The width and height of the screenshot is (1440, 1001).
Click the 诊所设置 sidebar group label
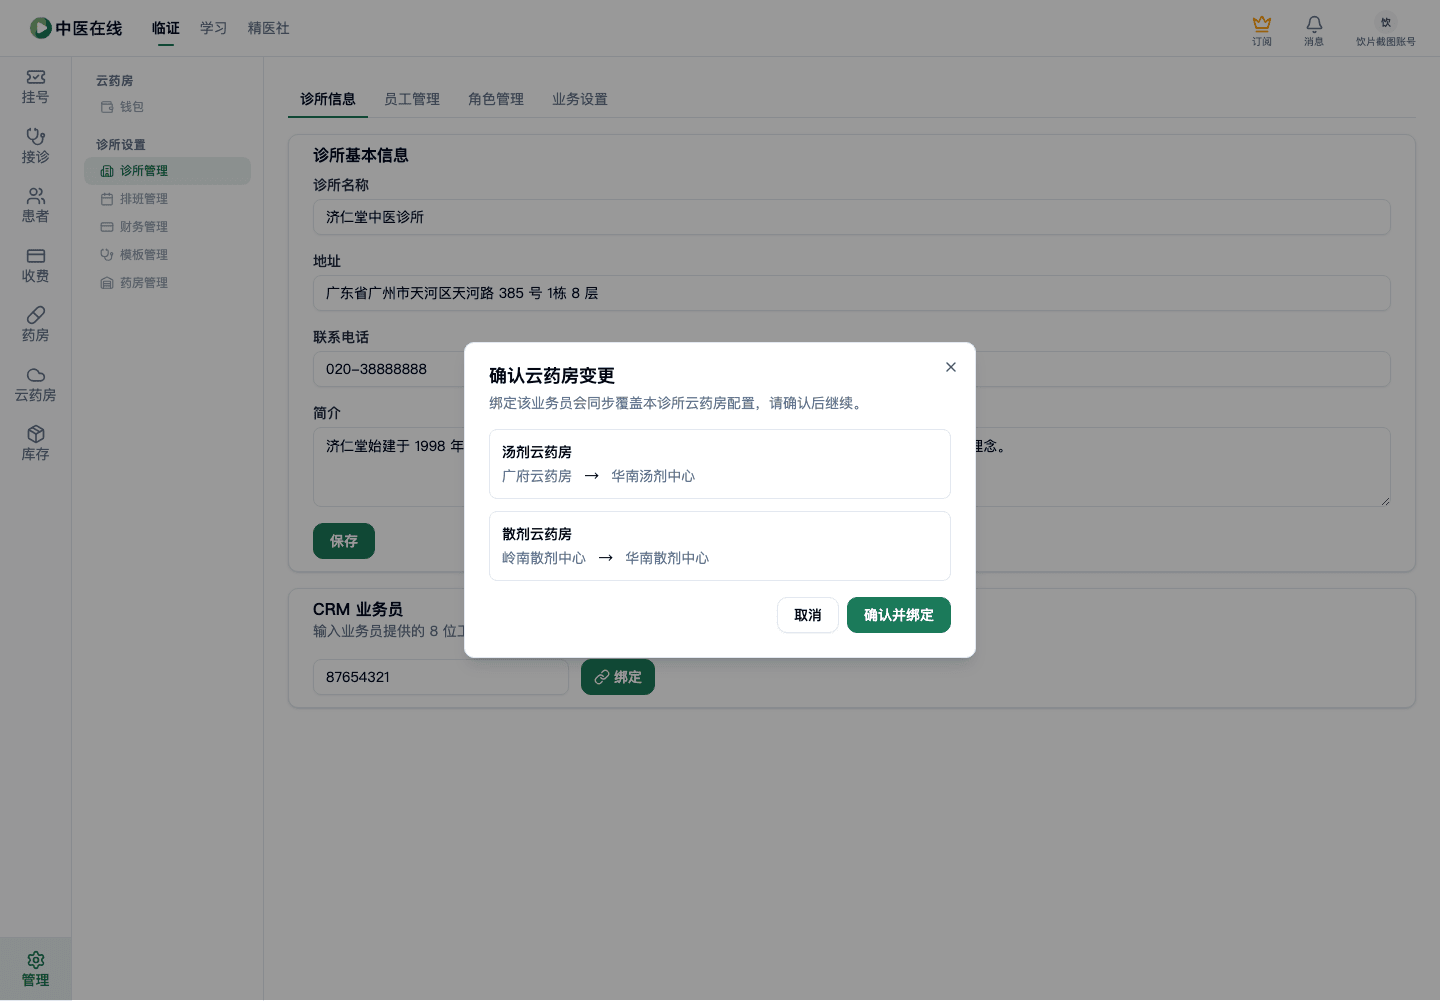pos(121,145)
